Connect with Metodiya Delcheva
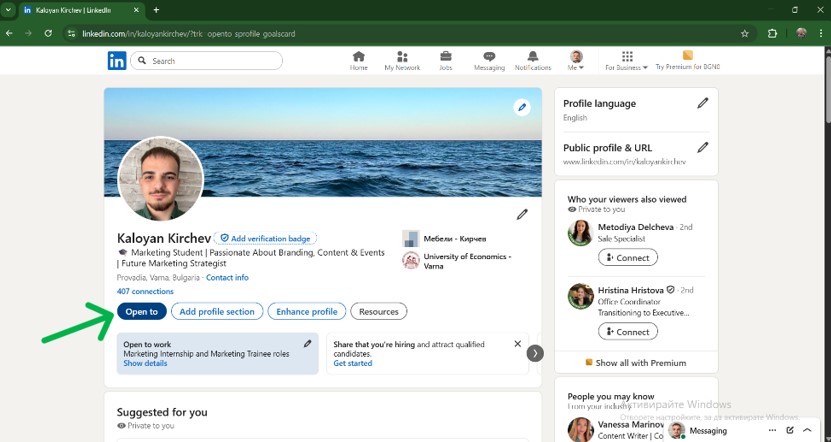831x442 pixels. click(627, 258)
